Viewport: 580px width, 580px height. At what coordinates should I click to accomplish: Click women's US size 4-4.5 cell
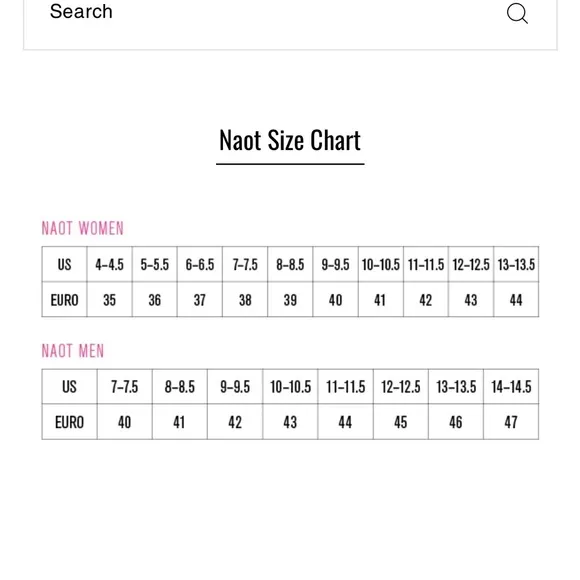click(109, 264)
